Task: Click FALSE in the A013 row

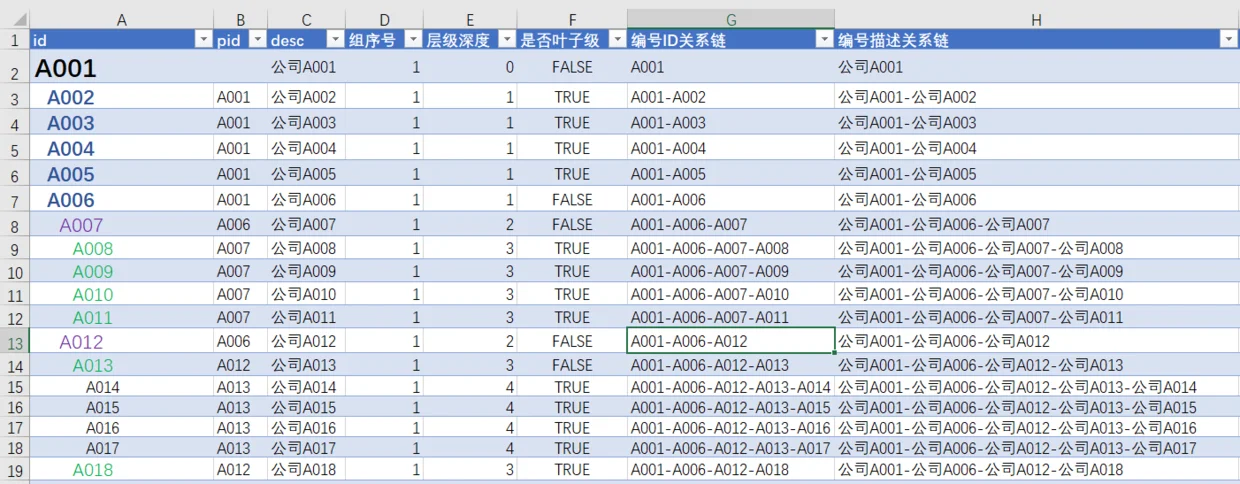Action: [572, 365]
